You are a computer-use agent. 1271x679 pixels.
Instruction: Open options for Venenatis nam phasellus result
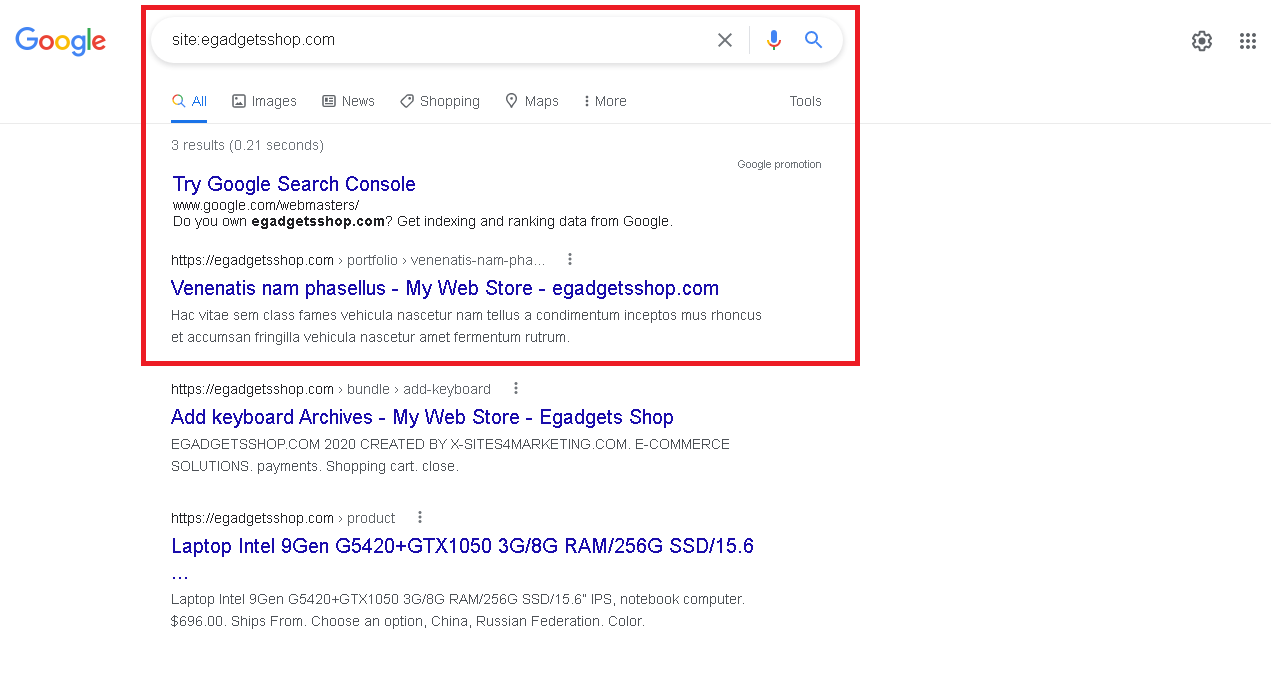tap(570, 259)
